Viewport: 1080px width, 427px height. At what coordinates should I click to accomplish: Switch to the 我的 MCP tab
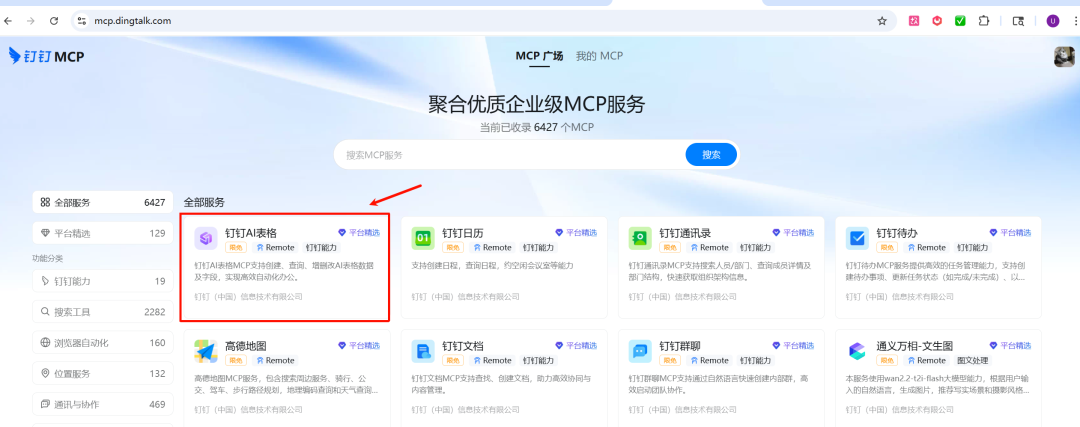click(x=599, y=56)
